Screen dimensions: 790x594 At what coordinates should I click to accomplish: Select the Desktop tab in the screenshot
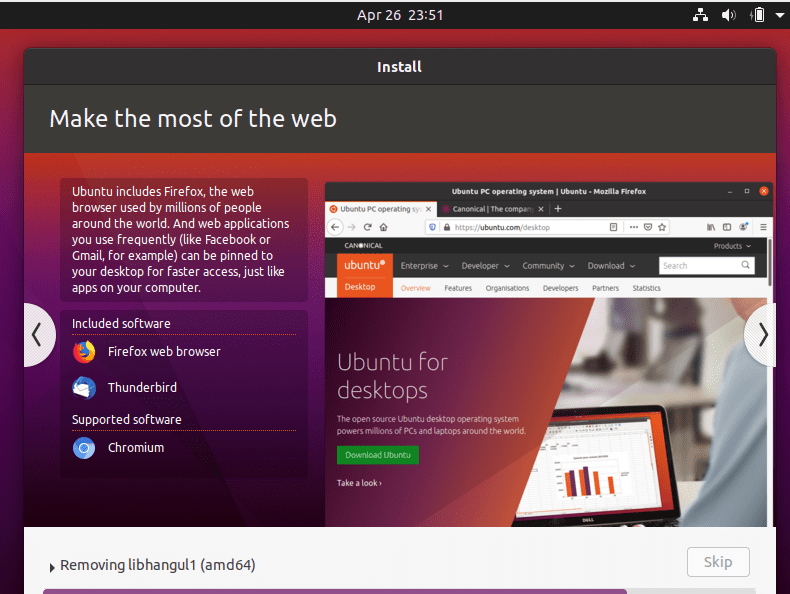tap(360, 288)
